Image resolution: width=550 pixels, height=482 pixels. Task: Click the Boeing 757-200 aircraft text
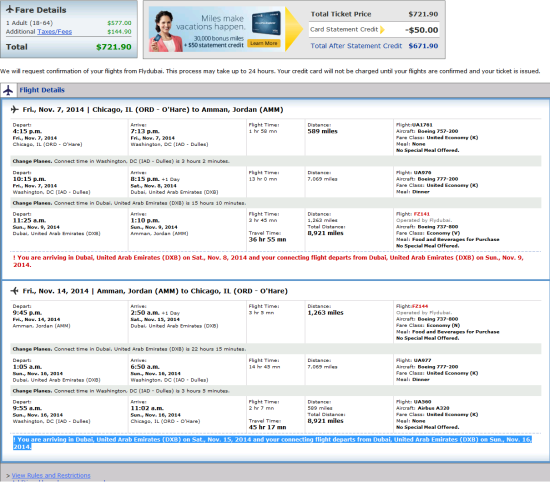[438, 131]
